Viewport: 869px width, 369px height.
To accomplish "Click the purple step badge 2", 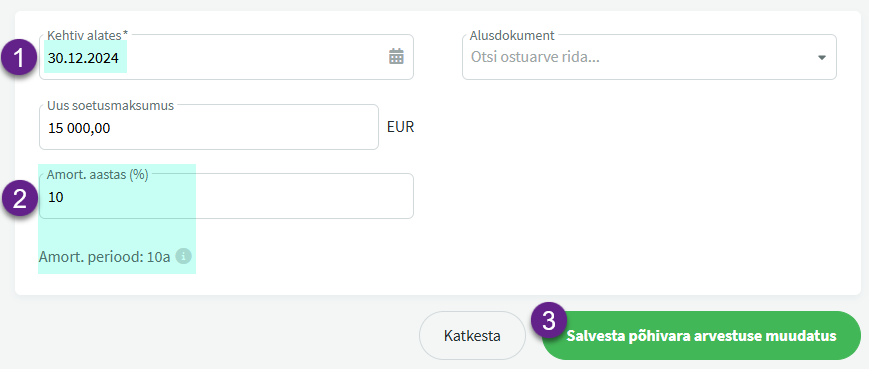I will [x=20, y=199].
